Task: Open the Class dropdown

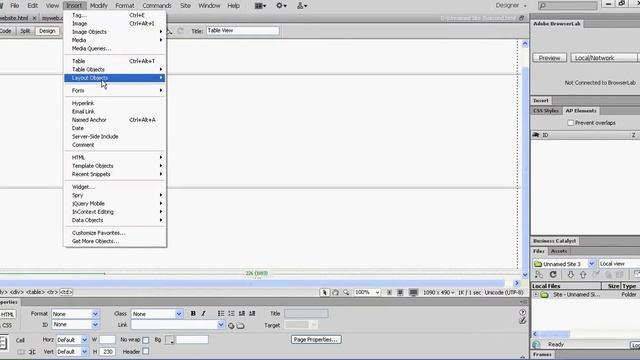Action: pos(156,314)
